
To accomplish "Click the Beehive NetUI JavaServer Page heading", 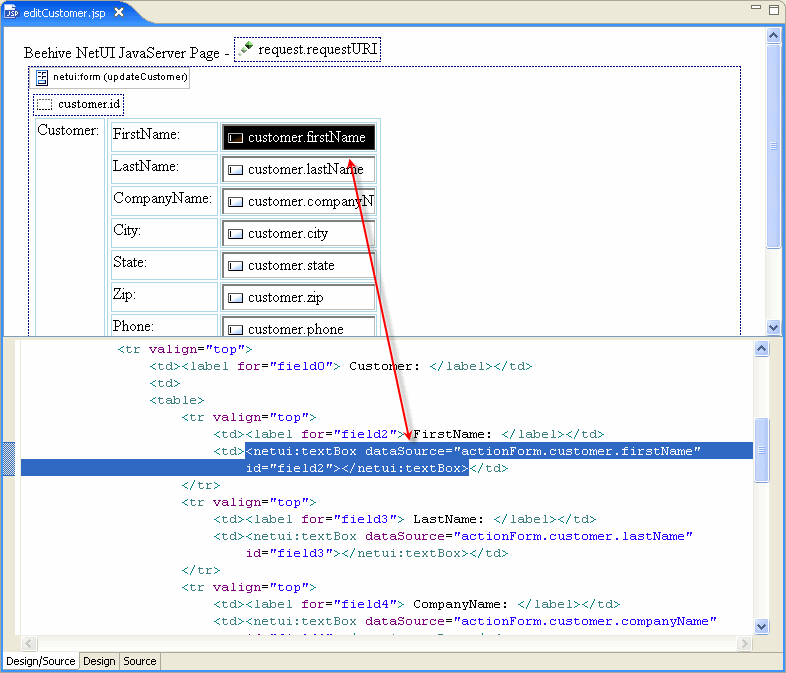I will [122, 53].
